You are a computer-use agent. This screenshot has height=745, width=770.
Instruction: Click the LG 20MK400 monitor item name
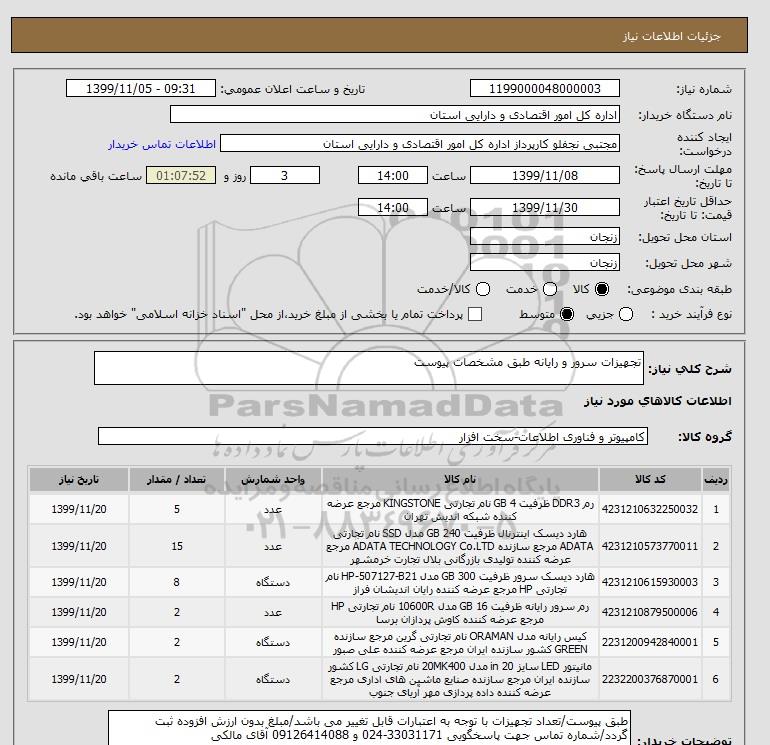click(x=460, y=679)
